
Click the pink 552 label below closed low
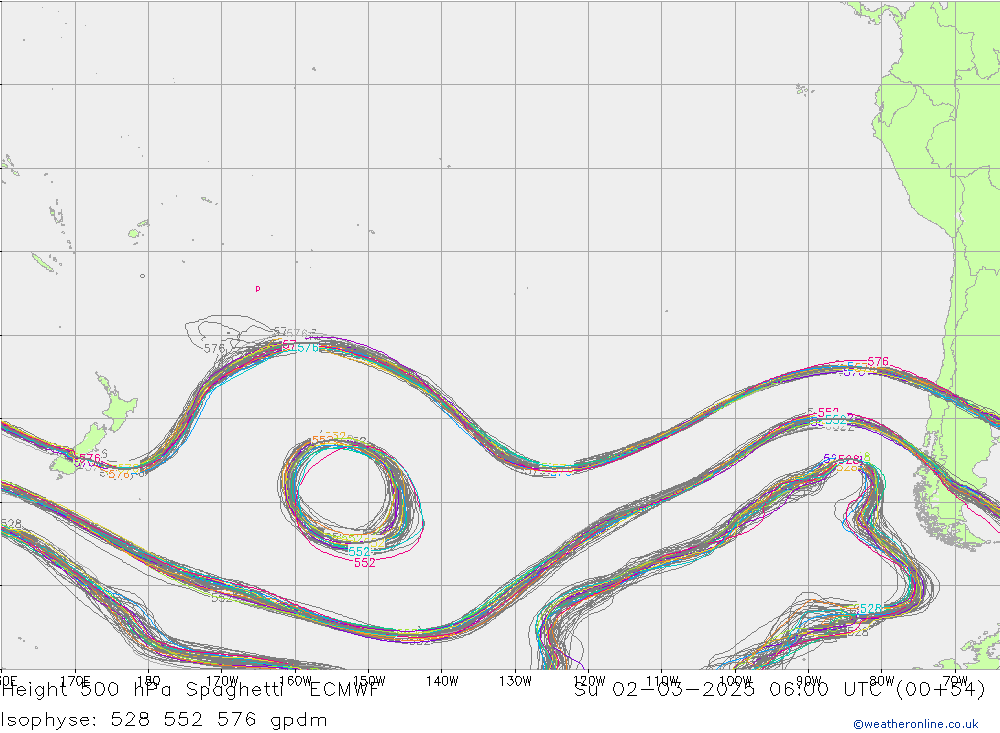[x=365, y=563]
